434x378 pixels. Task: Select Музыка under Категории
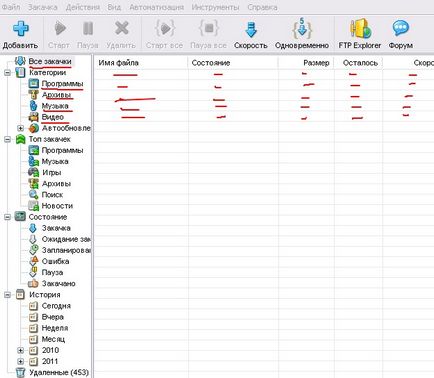coord(55,106)
